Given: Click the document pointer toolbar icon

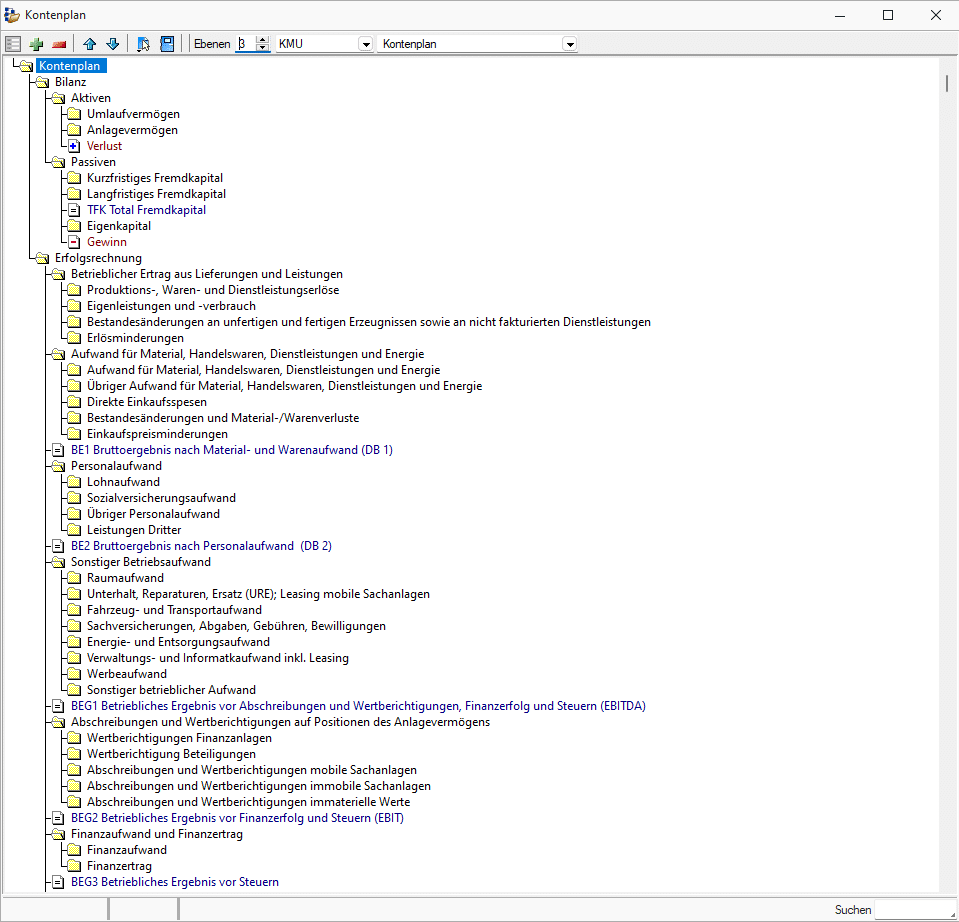Looking at the screenshot, I should 144,44.
